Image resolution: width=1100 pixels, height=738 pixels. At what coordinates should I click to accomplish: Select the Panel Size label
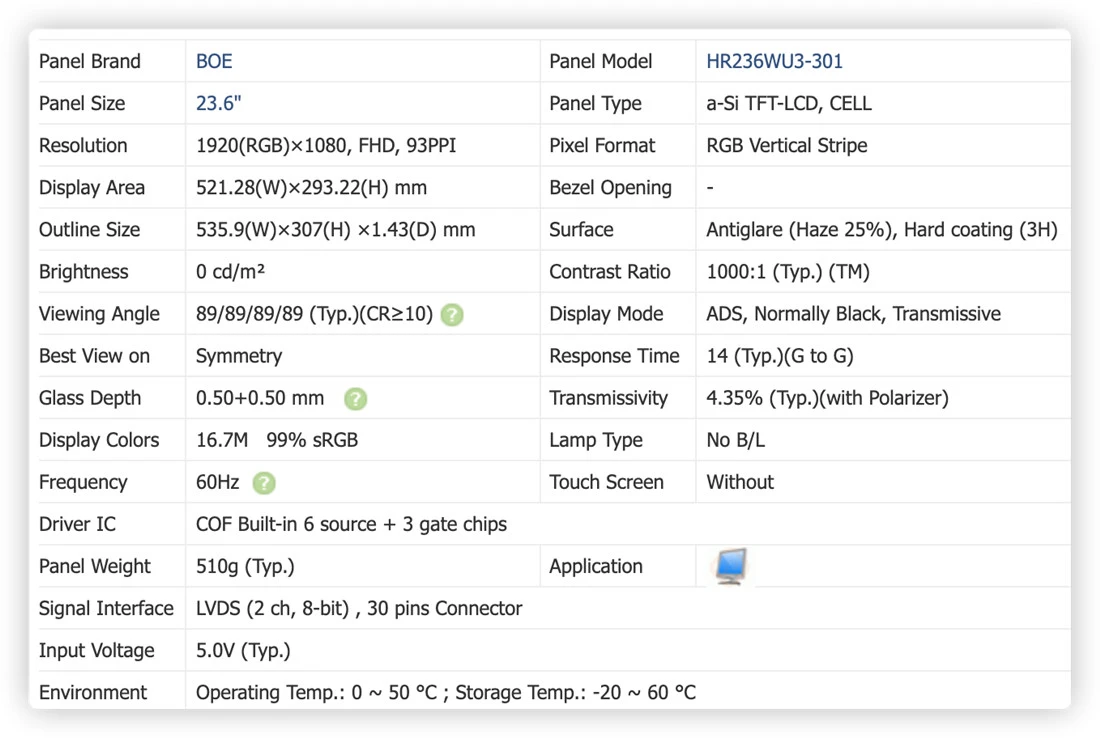click(82, 103)
